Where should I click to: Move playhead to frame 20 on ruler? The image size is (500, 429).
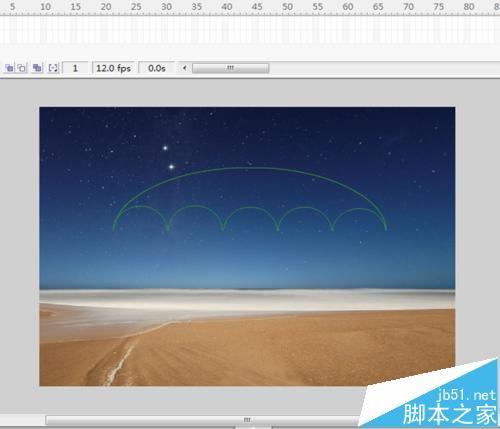tap(106, 7)
